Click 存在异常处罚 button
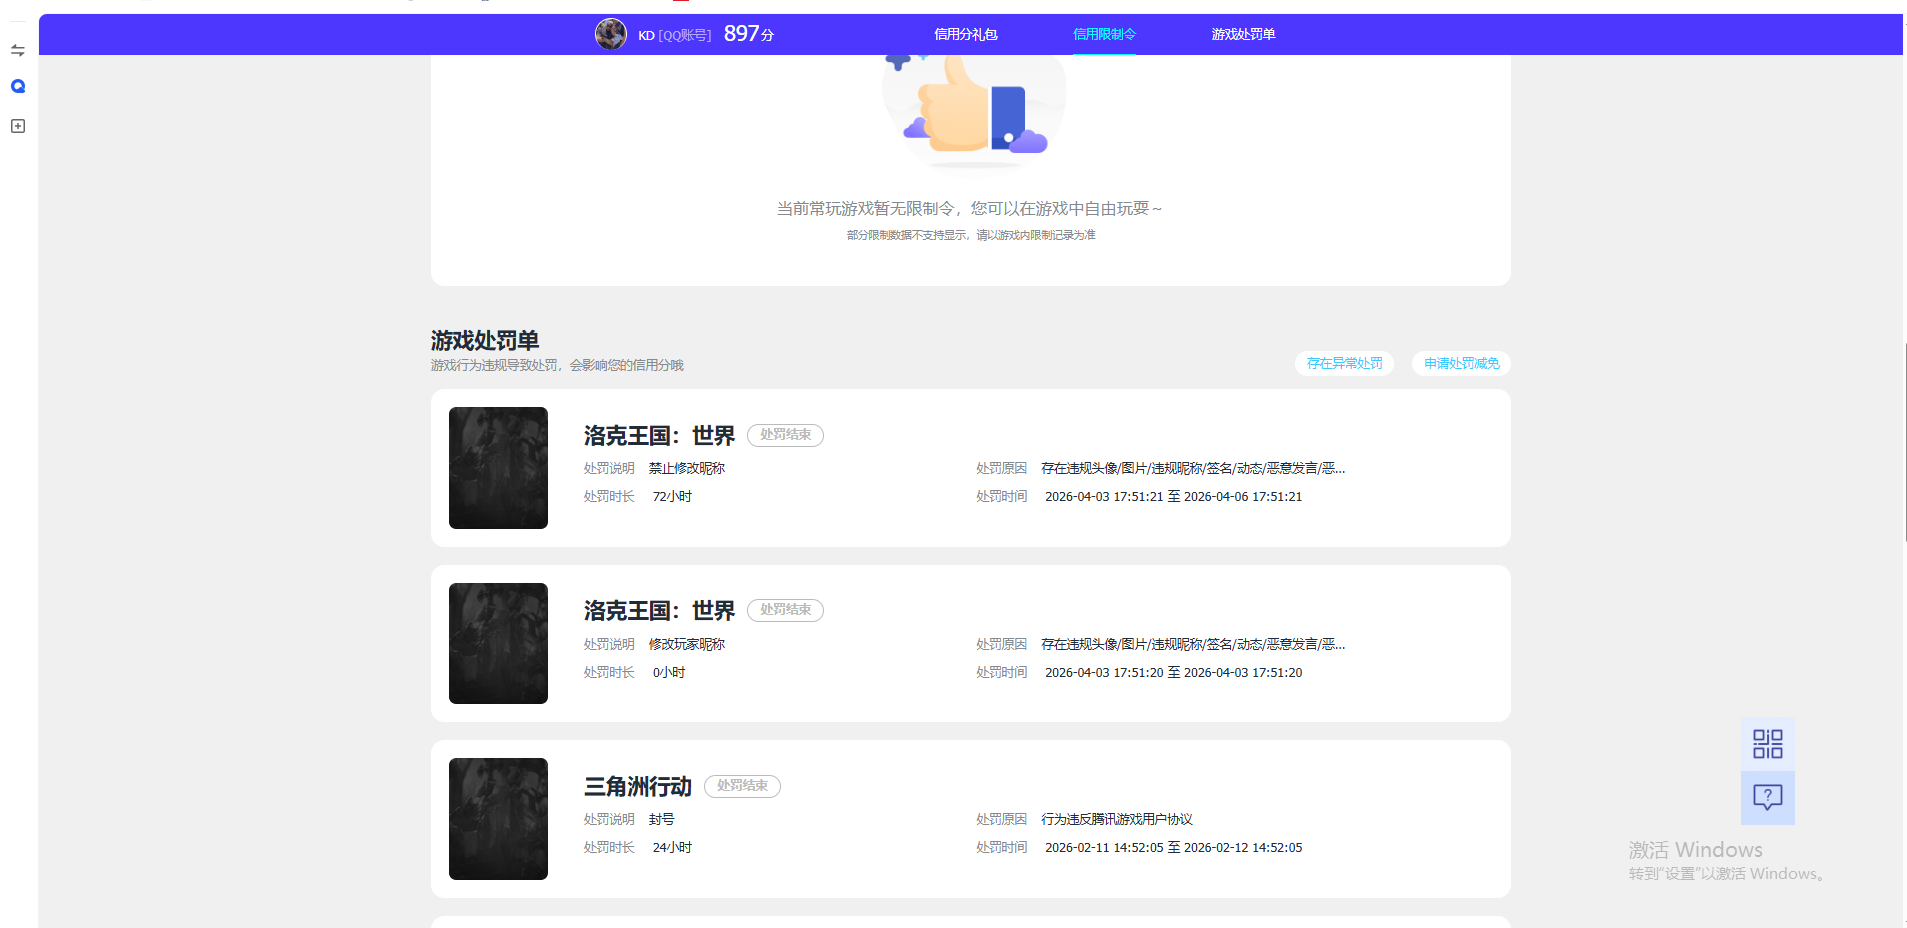The height and width of the screenshot is (928, 1907). [x=1344, y=363]
